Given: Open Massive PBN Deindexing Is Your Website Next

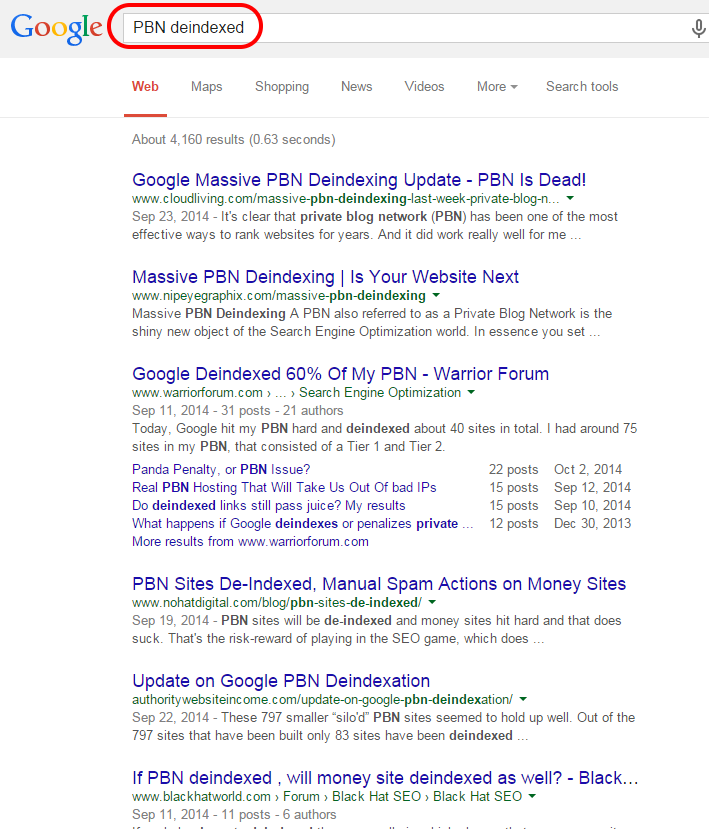Looking at the screenshot, I should (325, 277).
